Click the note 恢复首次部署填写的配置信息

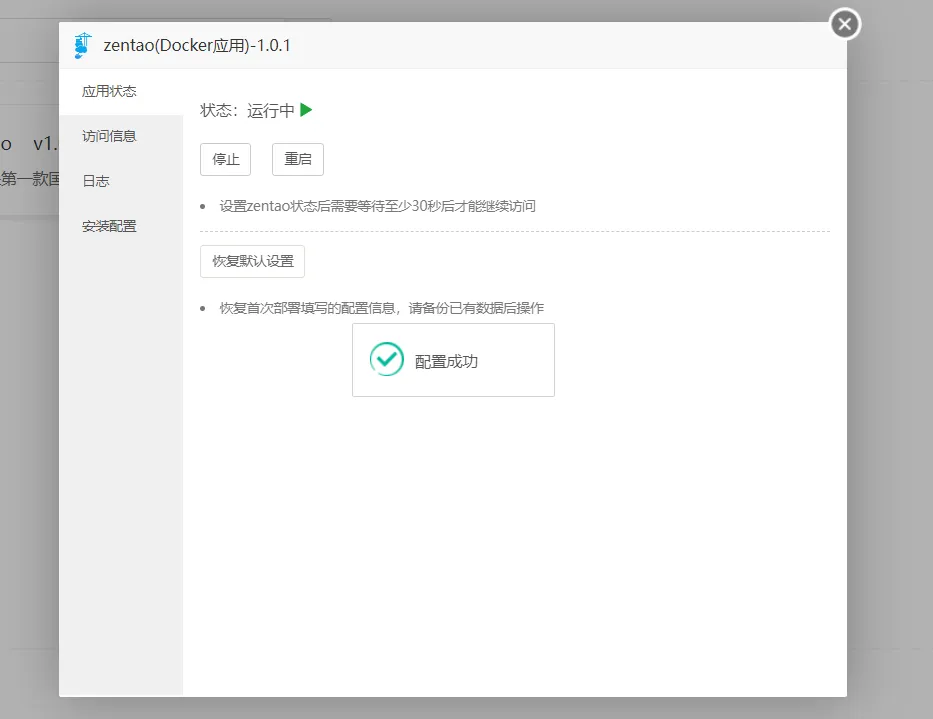[x=381, y=308]
